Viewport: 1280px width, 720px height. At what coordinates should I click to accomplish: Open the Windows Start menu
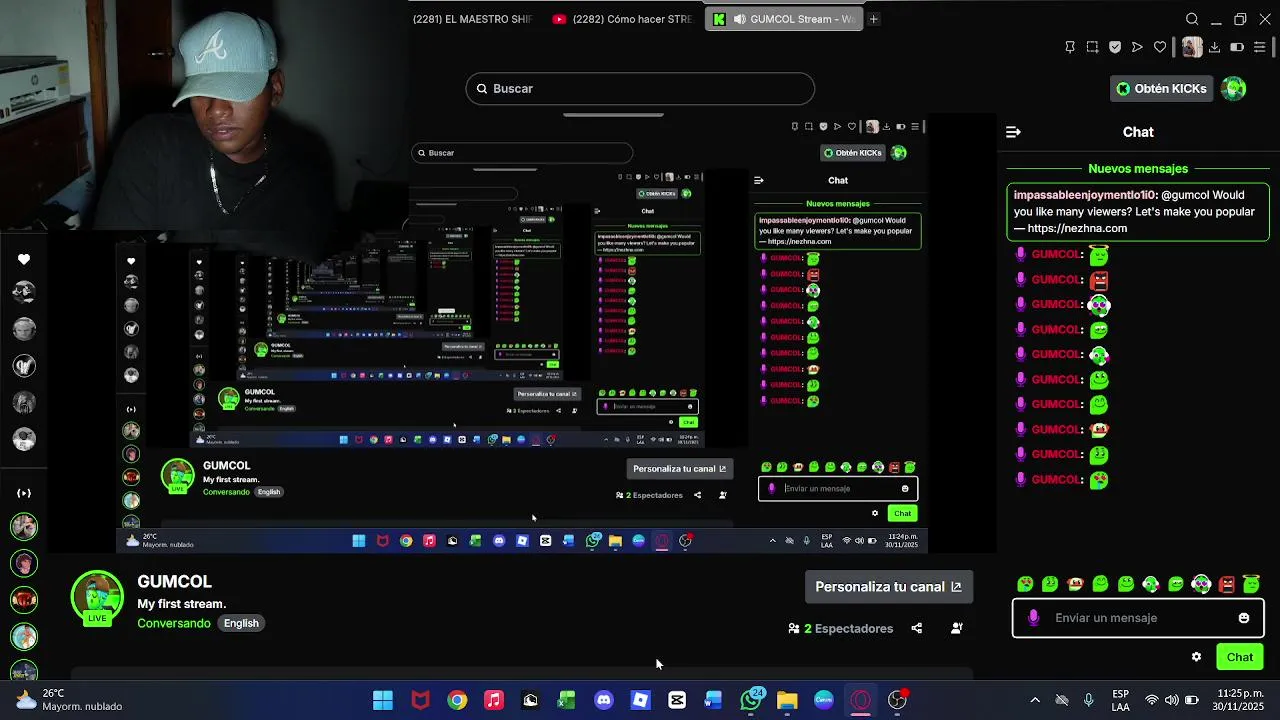click(383, 700)
